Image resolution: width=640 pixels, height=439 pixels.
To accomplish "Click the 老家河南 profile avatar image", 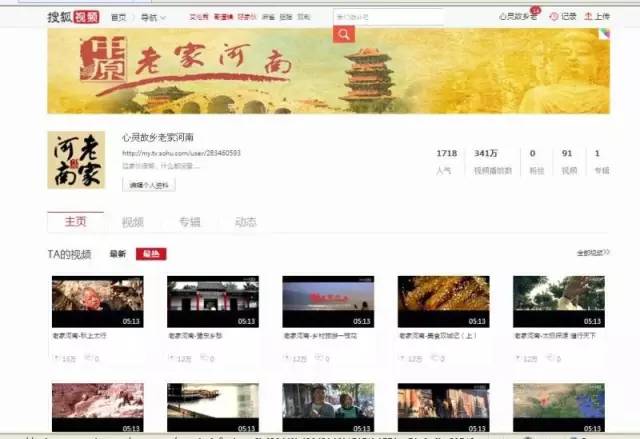I will tap(76, 160).
